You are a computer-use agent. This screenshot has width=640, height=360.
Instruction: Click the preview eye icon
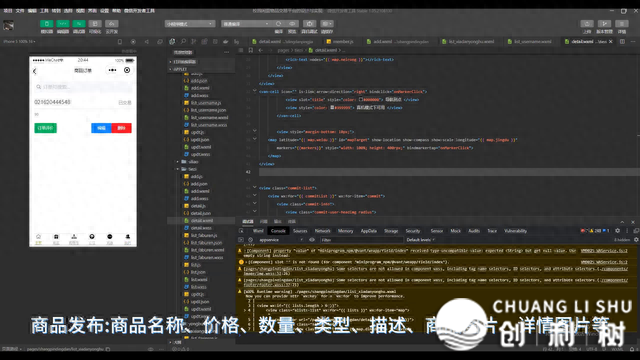click(x=292, y=24)
